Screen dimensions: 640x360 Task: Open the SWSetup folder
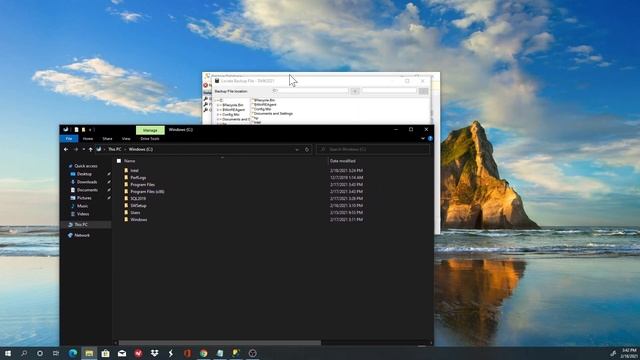point(138,205)
